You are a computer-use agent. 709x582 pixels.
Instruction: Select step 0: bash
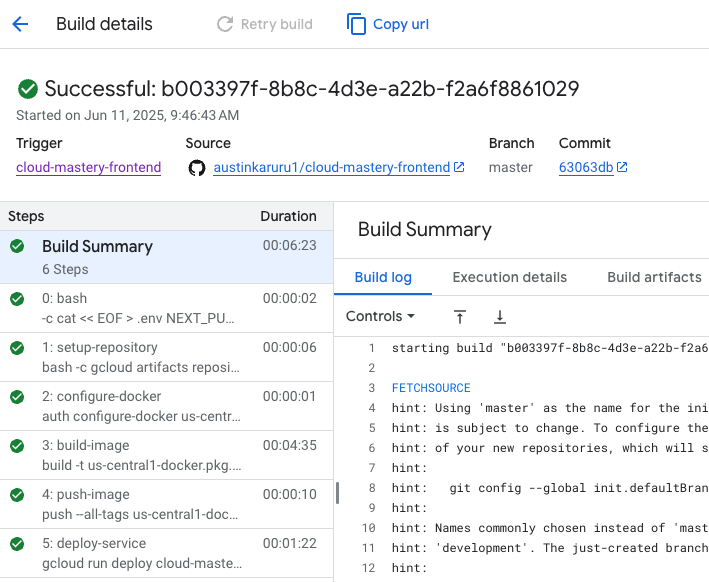click(x=166, y=308)
